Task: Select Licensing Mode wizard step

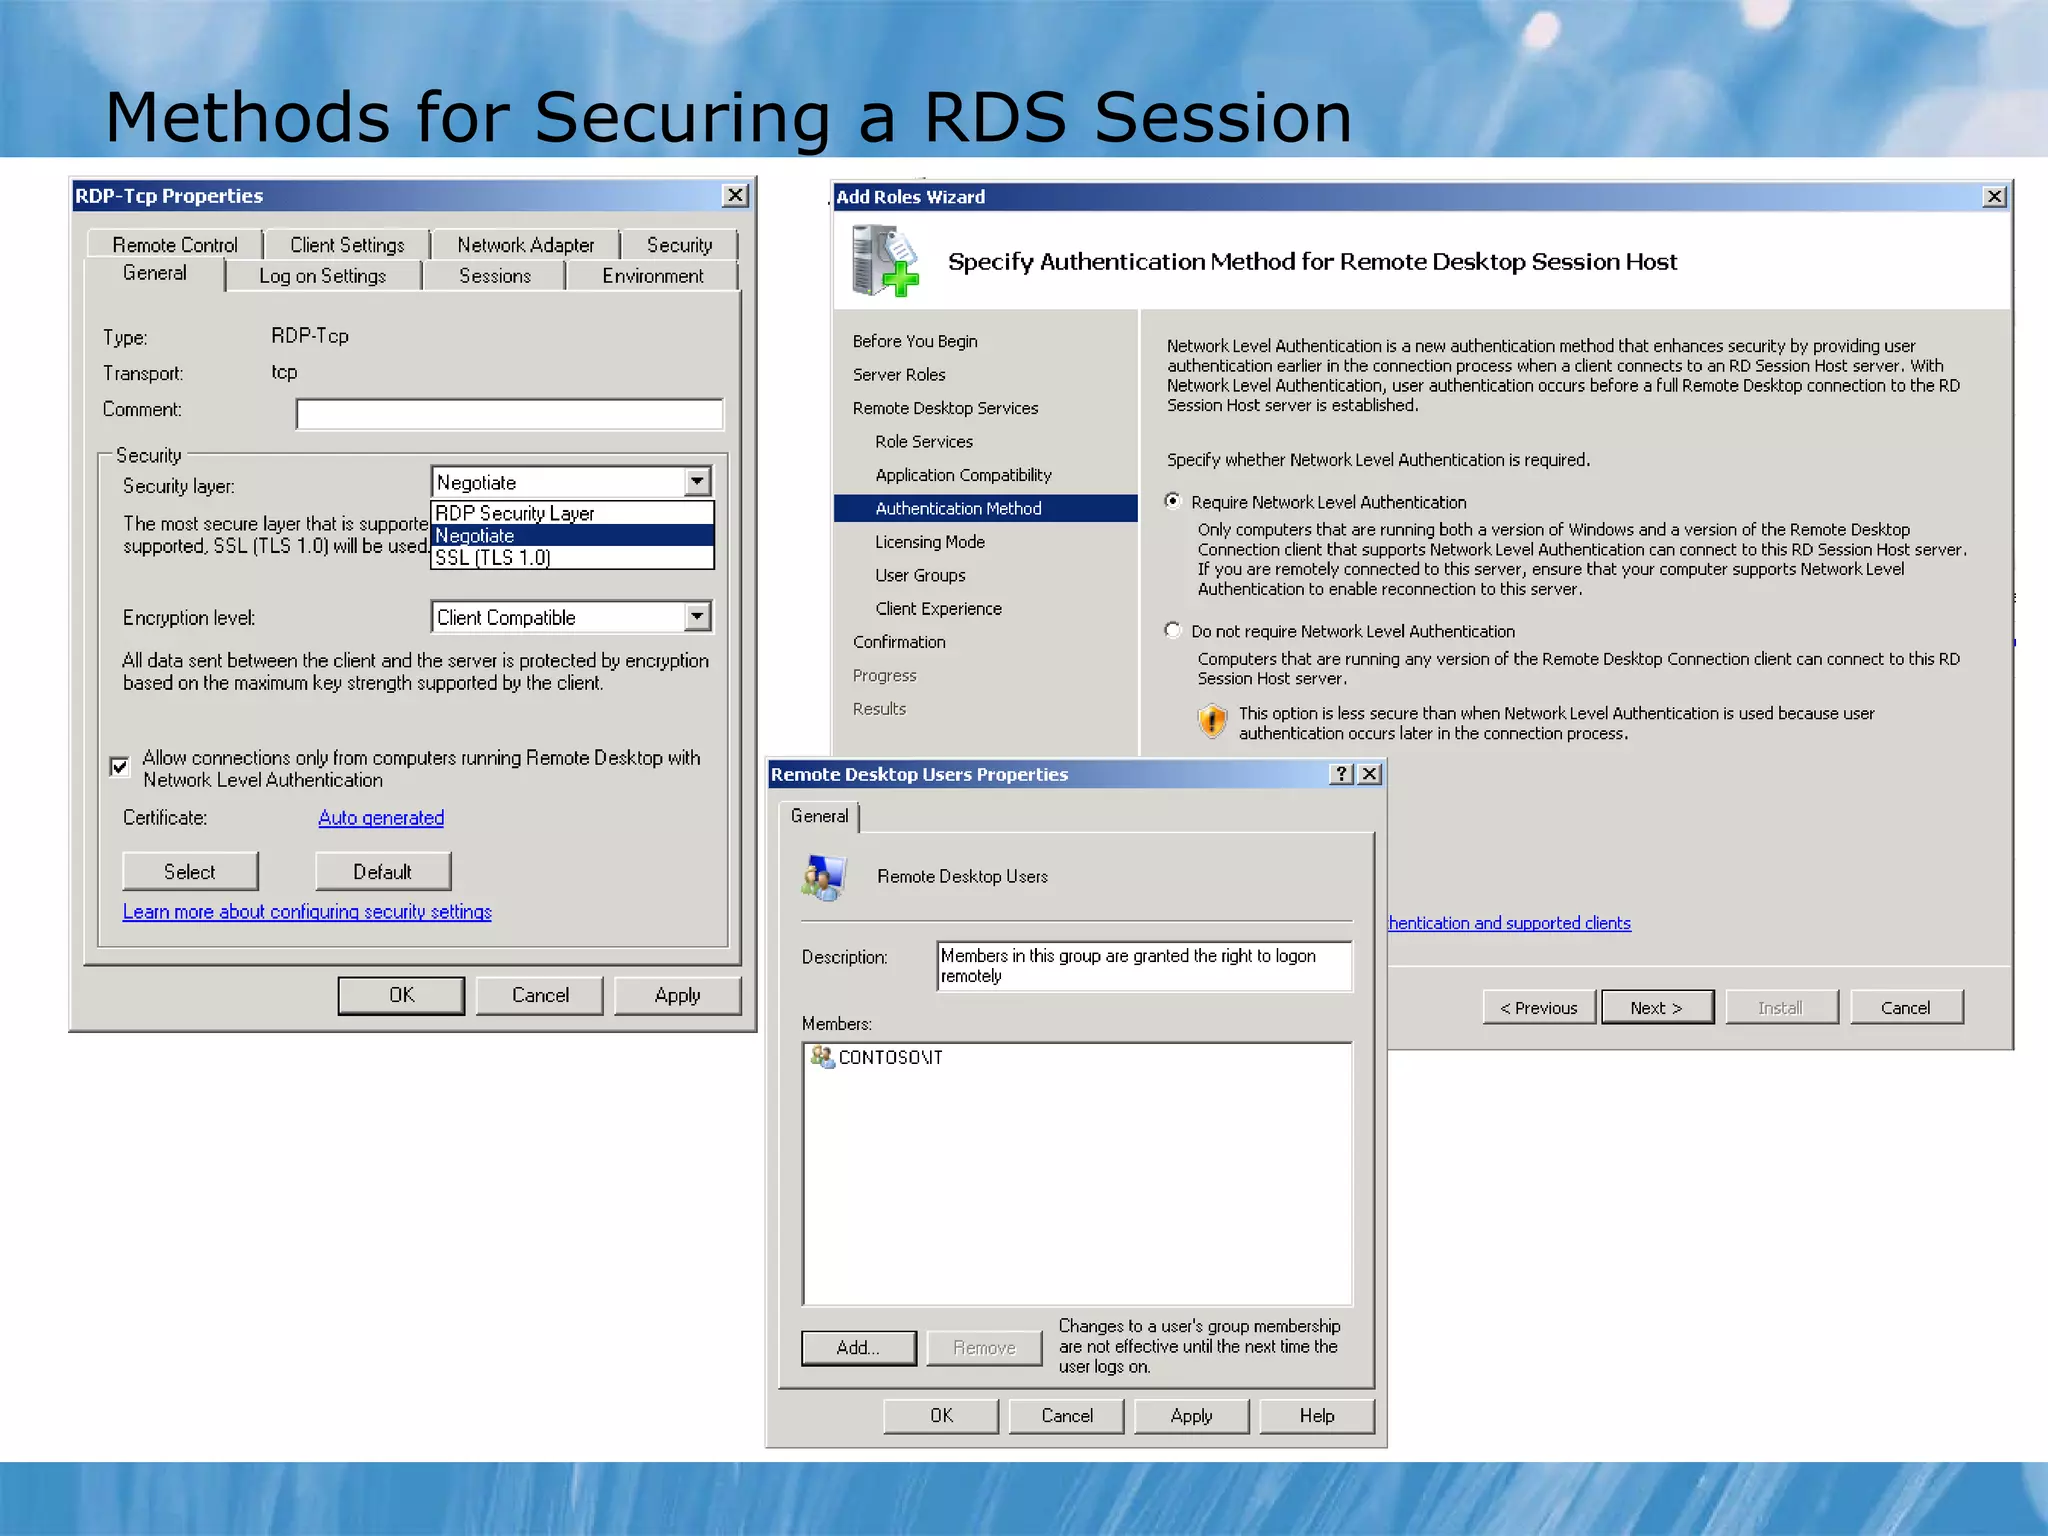Action: tap(930, 542)
